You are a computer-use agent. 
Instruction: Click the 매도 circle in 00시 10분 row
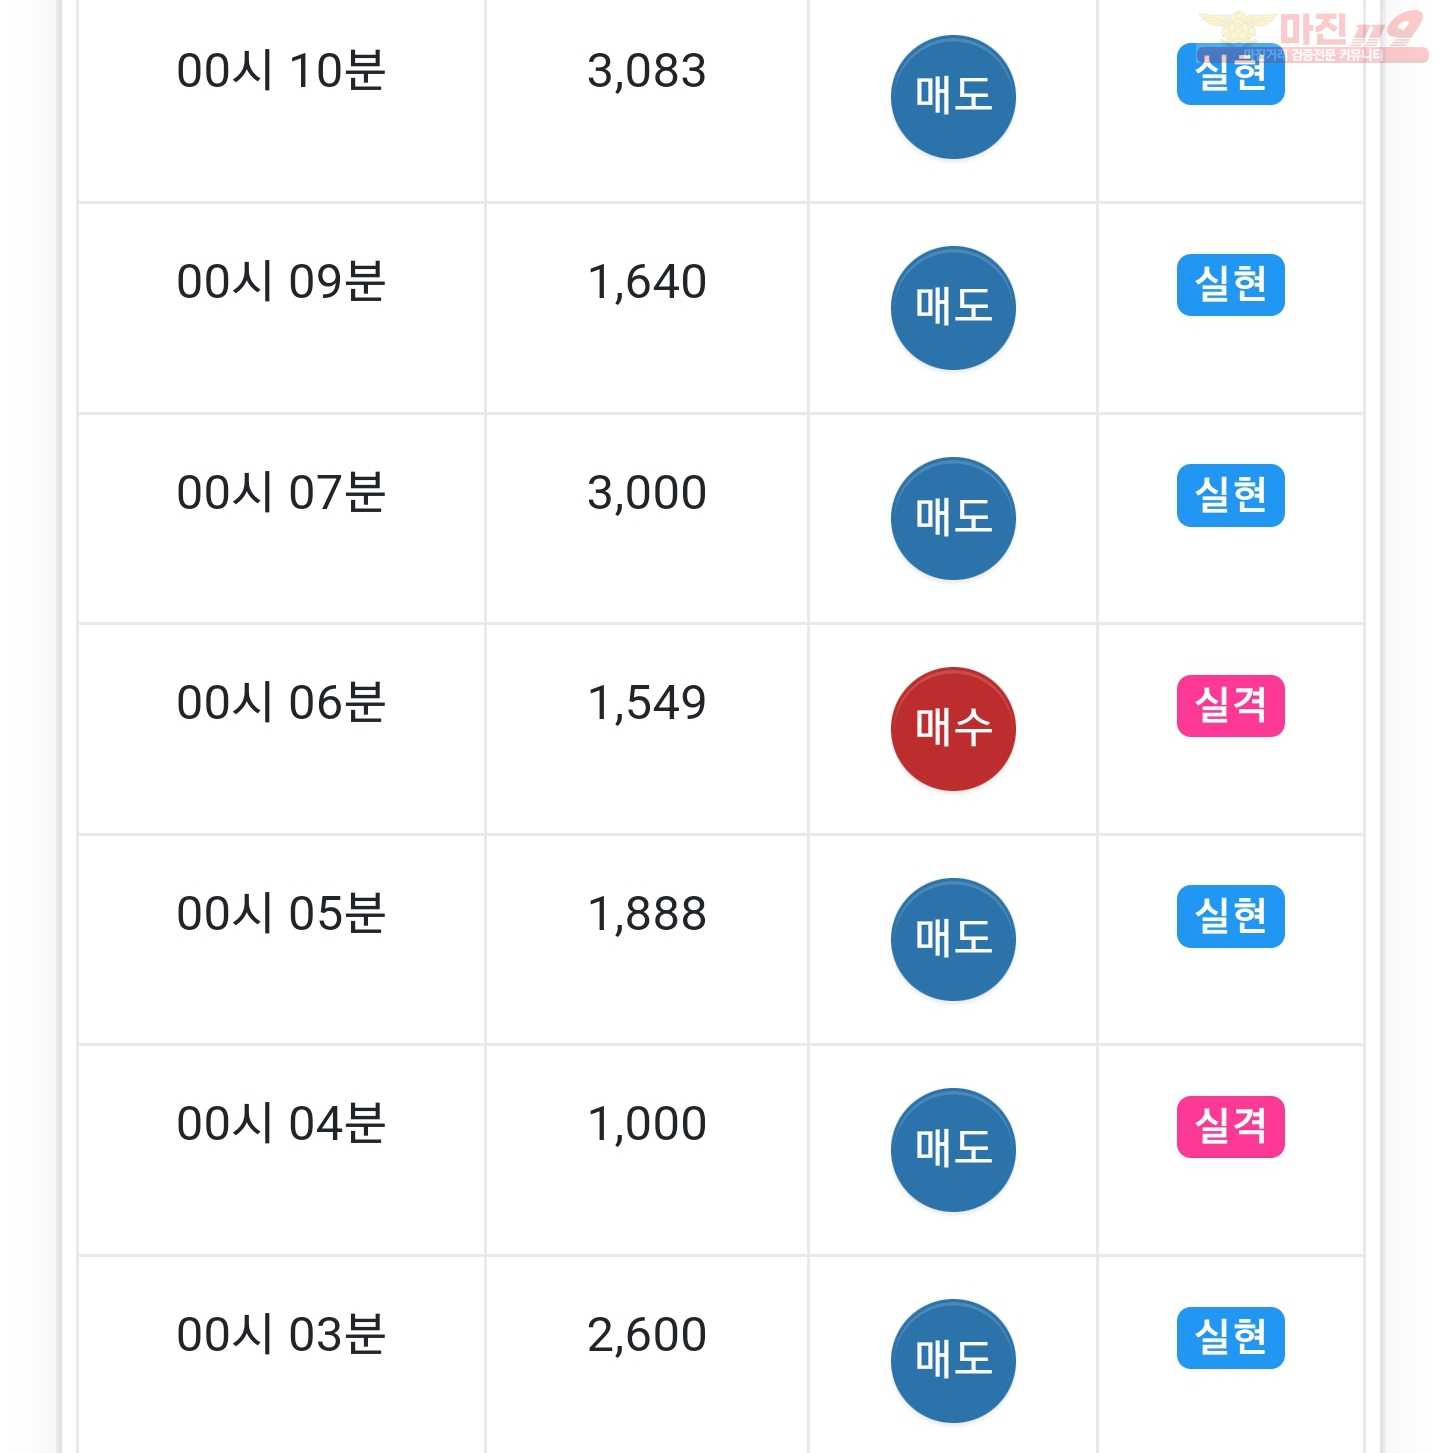[953, 97]
